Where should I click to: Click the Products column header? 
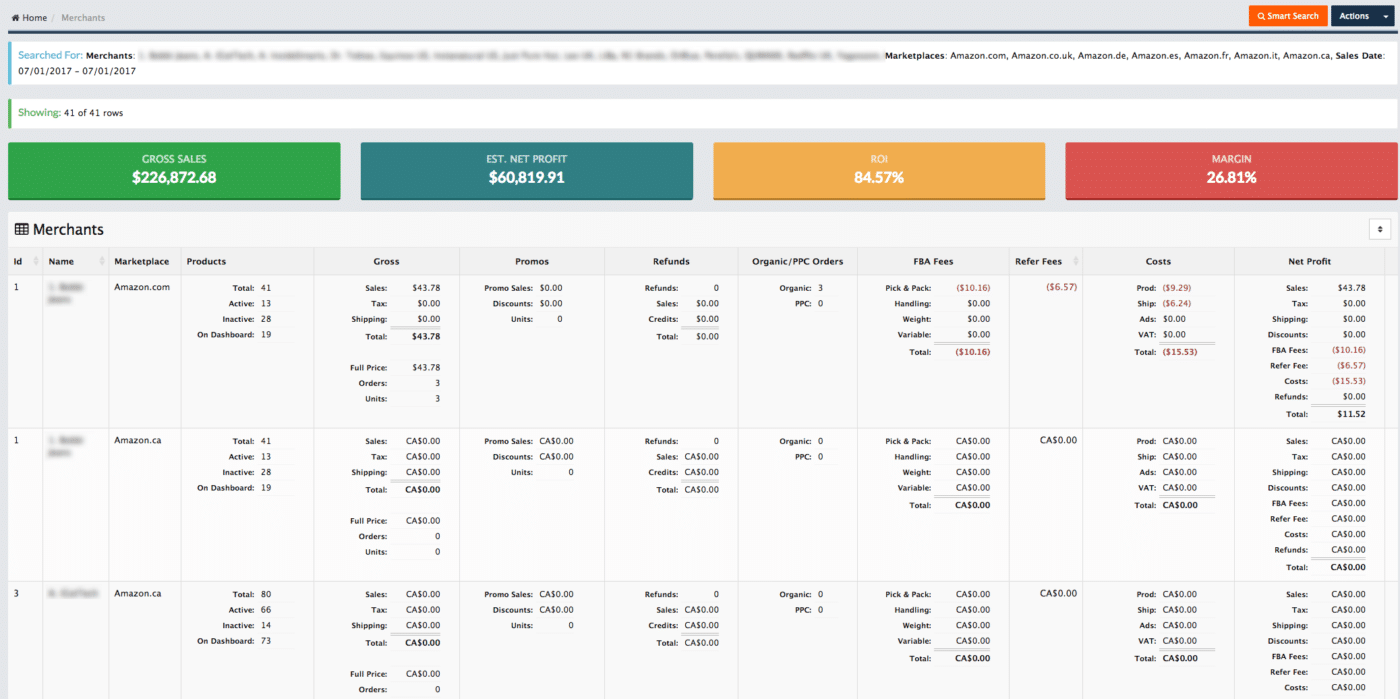pos(206,261)
